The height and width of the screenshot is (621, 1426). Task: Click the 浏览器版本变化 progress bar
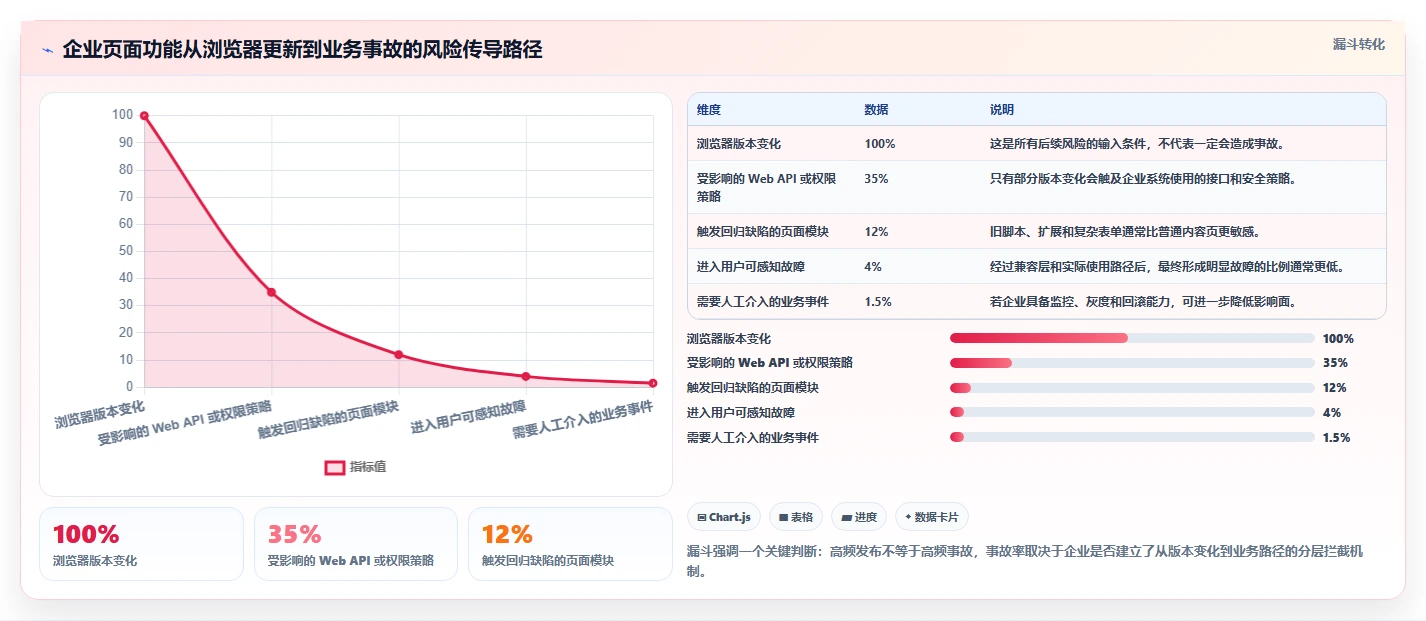pyautogui.click(x=1132, y=338)
